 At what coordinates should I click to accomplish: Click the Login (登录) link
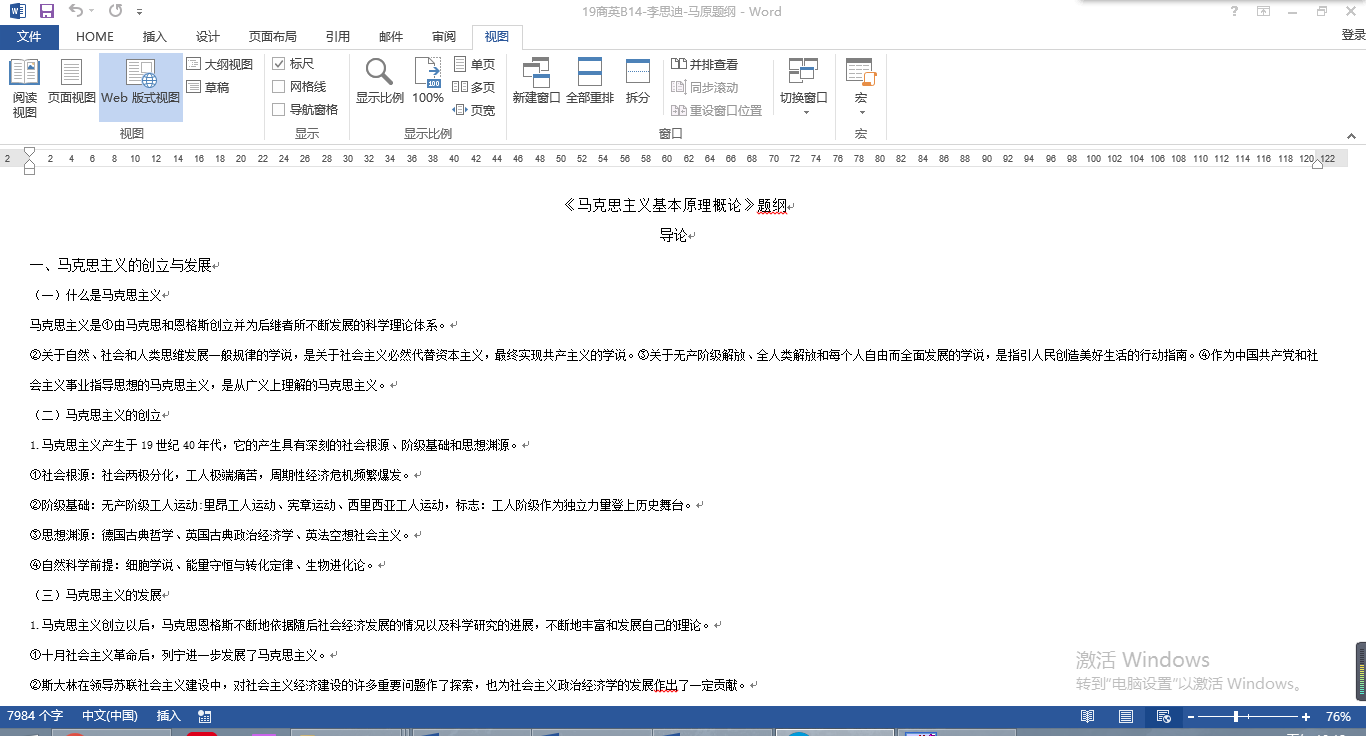coord(1352,35)
